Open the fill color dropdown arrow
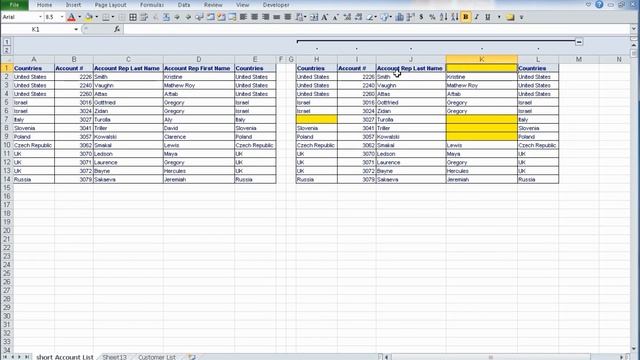 coord(96,17)
